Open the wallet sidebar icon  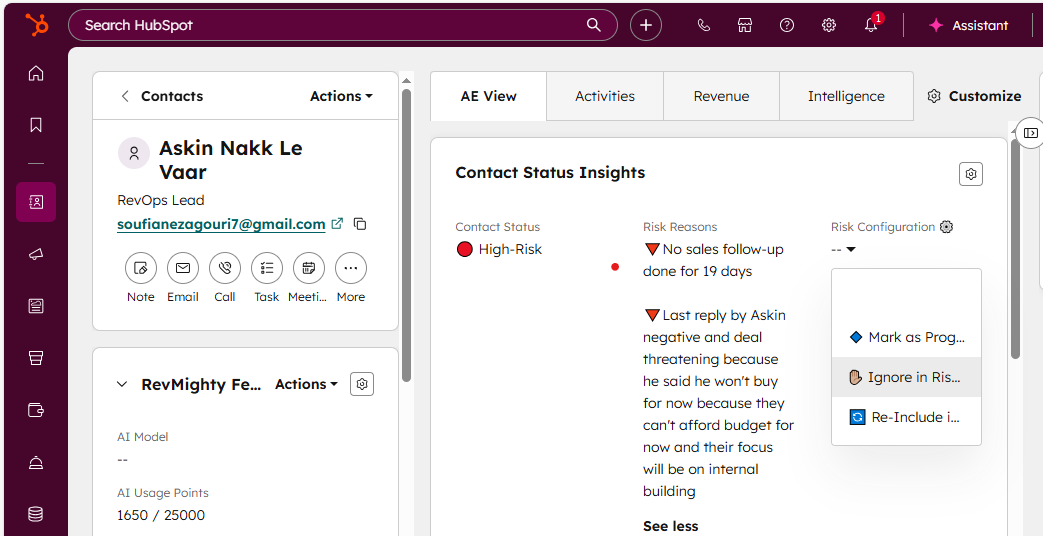(36, 410)
